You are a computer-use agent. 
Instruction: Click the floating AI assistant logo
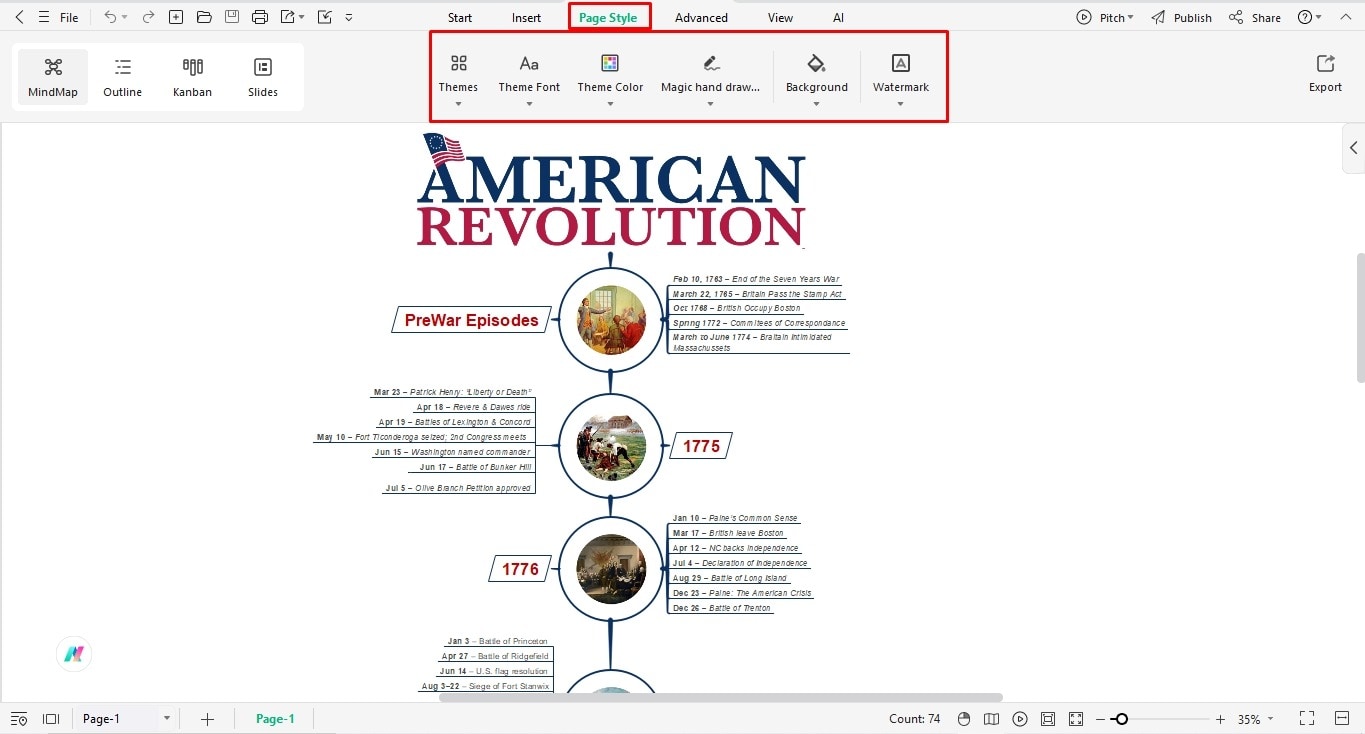[74, 654]
